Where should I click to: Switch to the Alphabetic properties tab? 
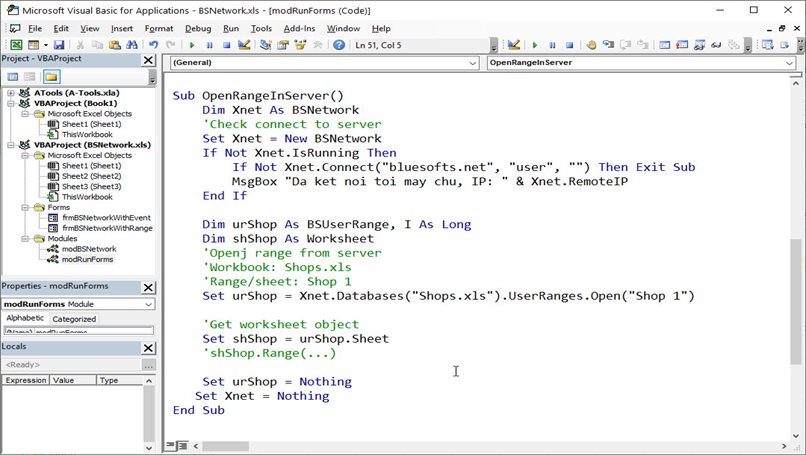[25, 318]
